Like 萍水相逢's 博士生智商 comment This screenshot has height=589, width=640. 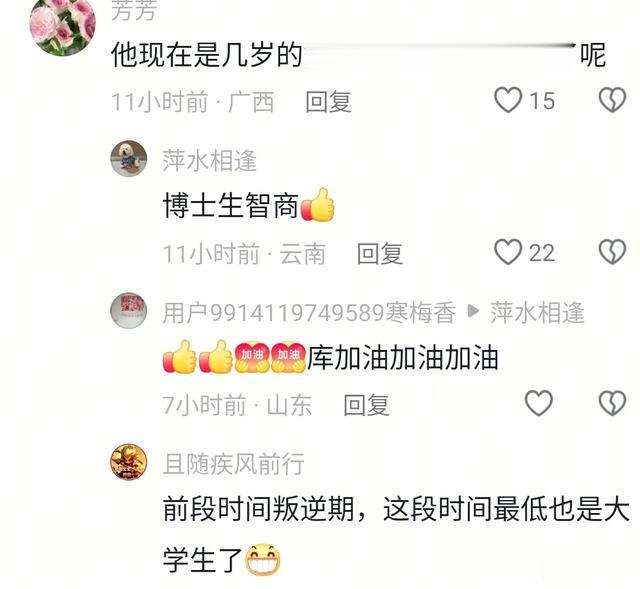point(508,252)
